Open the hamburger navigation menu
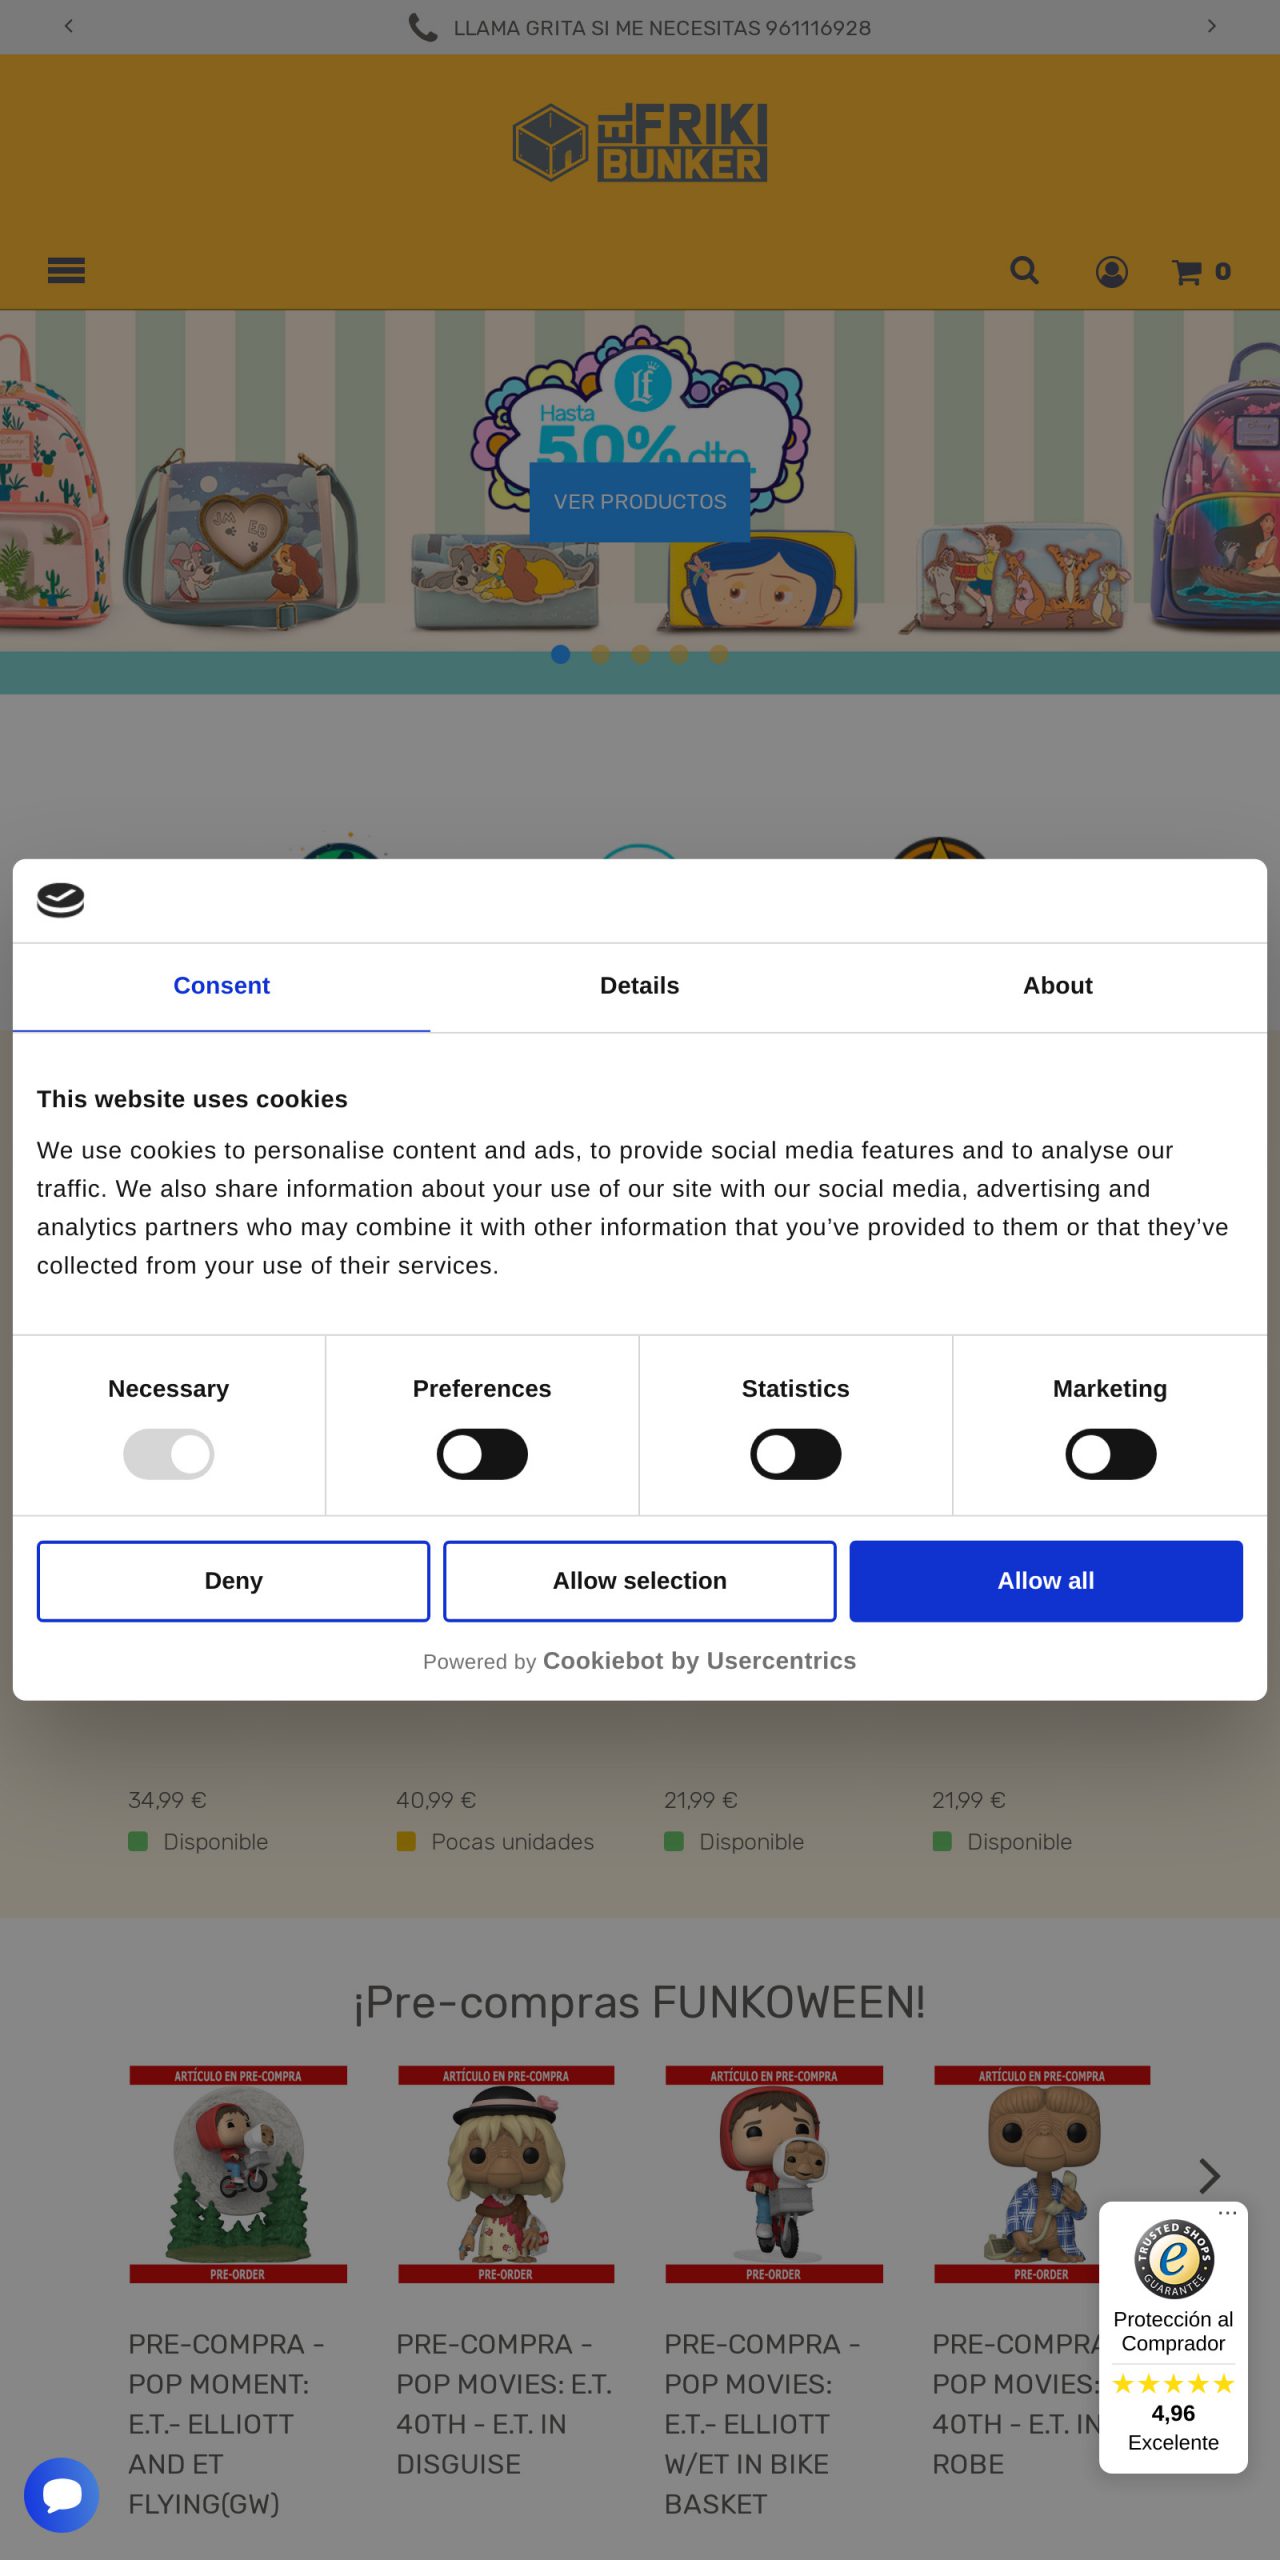This screenshot has height=2560, width=1280. pos(66,270)
